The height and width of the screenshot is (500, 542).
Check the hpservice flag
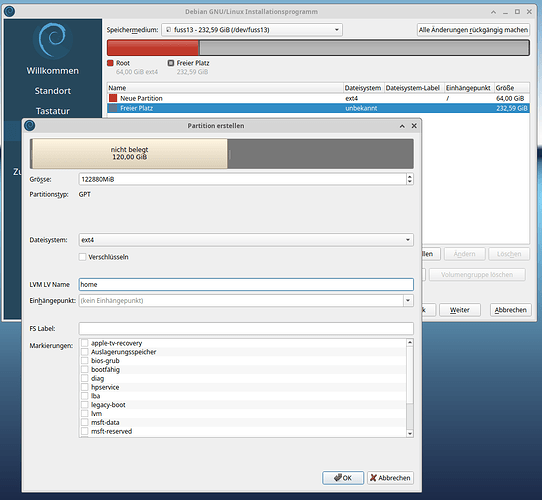pos(85,387)
